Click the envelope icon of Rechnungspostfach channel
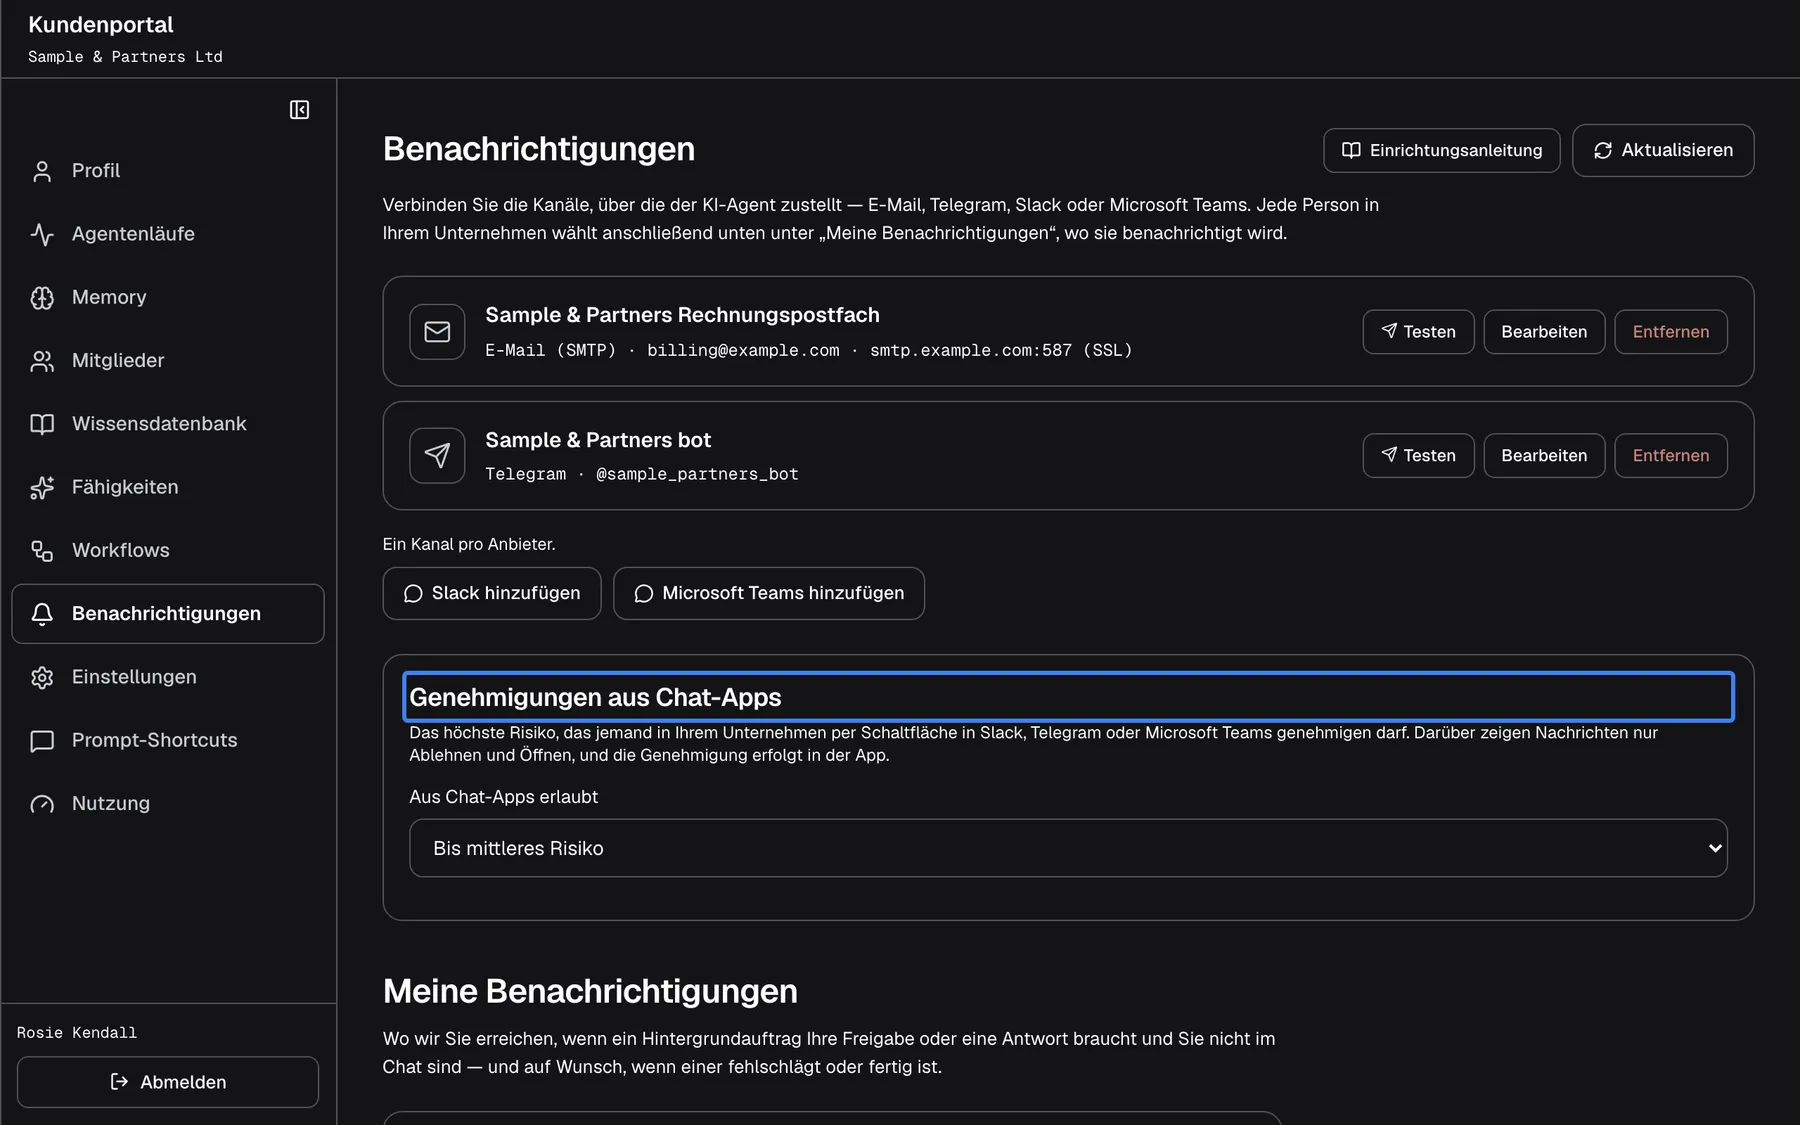Viewport: 1800px width, 1125px height. pos(437,332)
